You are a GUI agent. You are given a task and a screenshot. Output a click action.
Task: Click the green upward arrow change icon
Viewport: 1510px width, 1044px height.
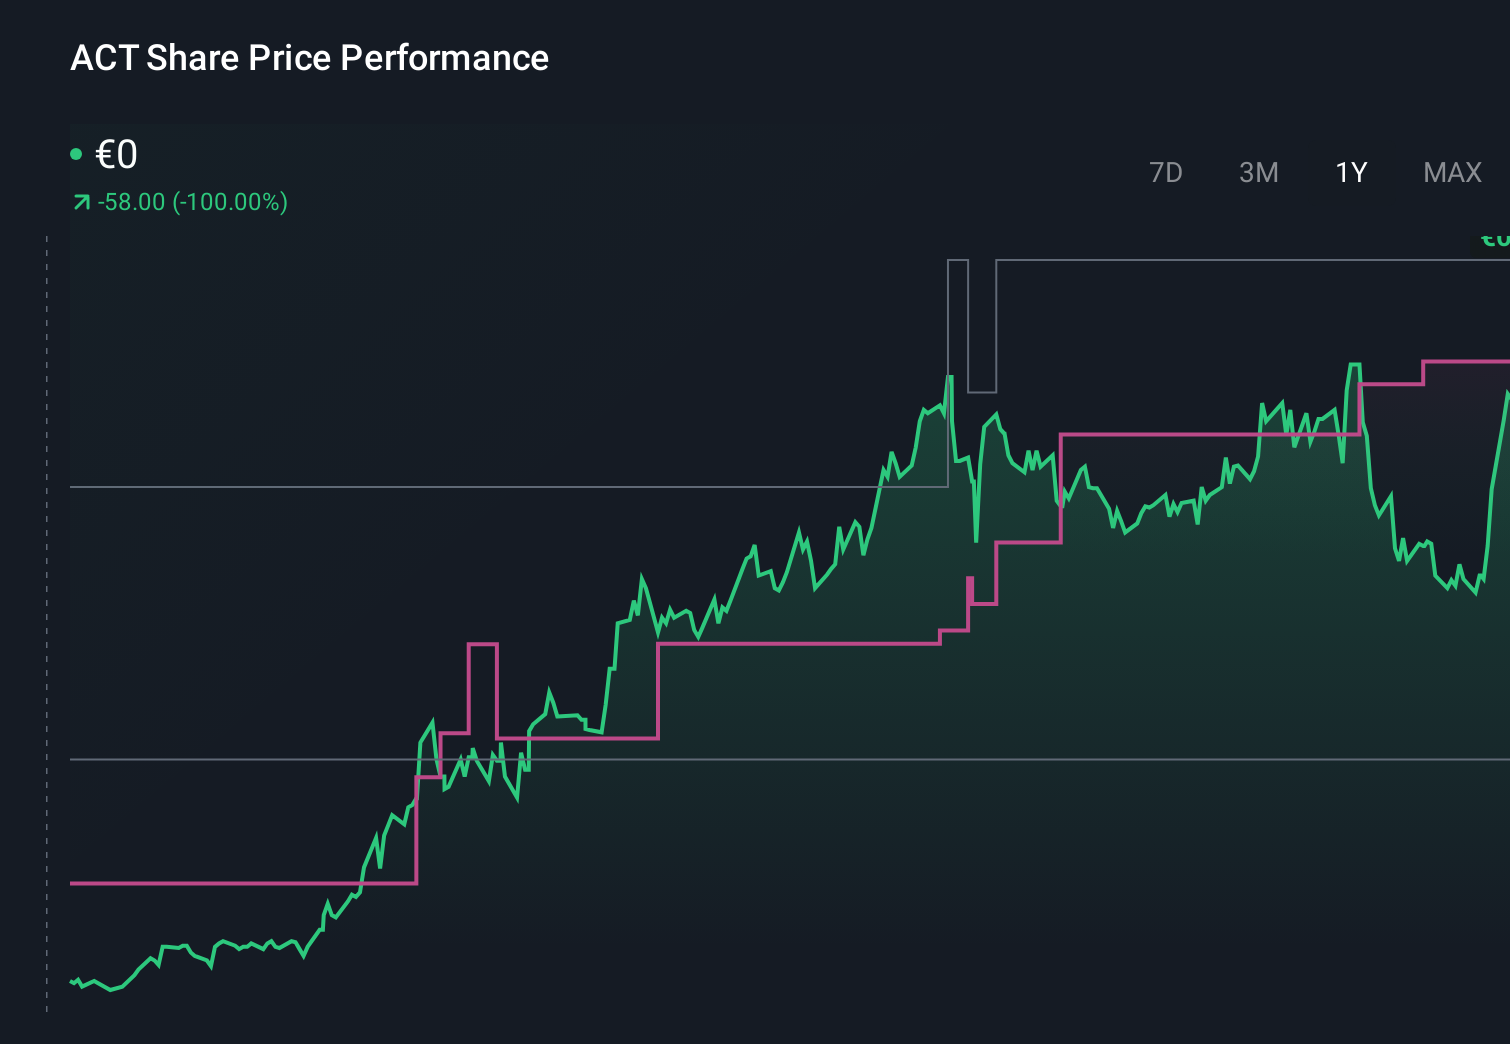tap(80, 201)
